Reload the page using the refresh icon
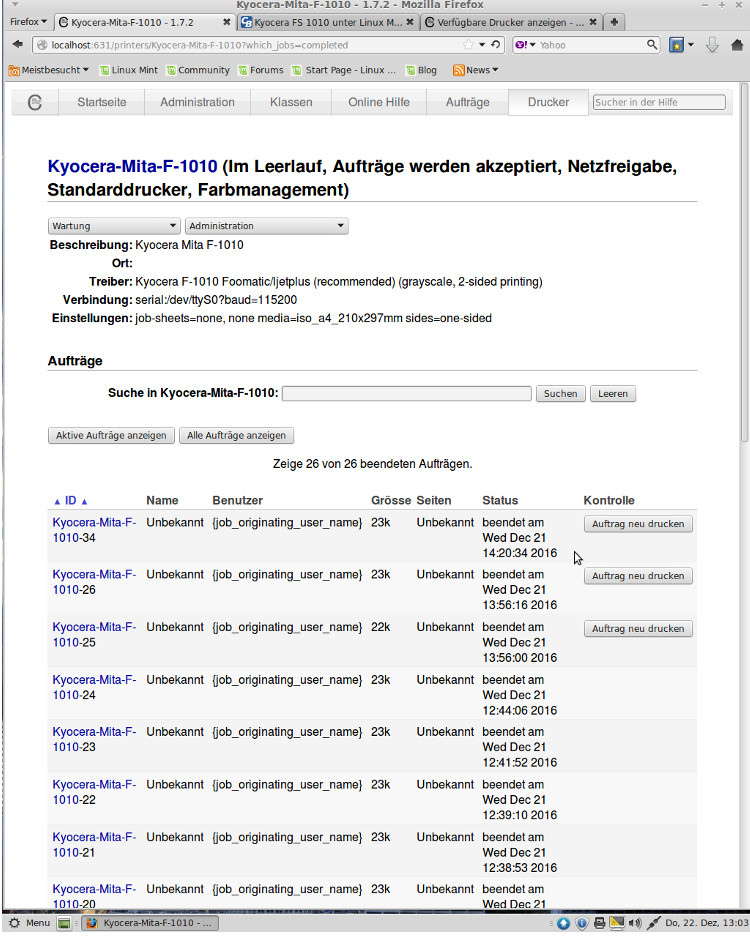The height and width of the screenshot is (937, 750). coord(495,45)
